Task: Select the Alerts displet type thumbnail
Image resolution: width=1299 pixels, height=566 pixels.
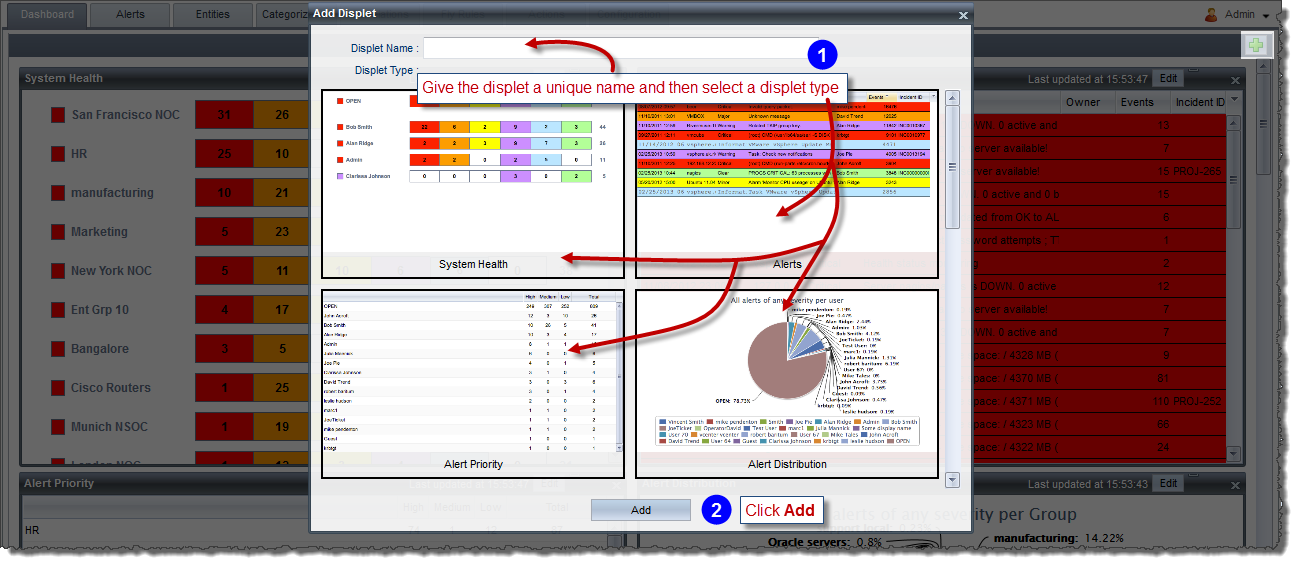Action: point(787,184)
